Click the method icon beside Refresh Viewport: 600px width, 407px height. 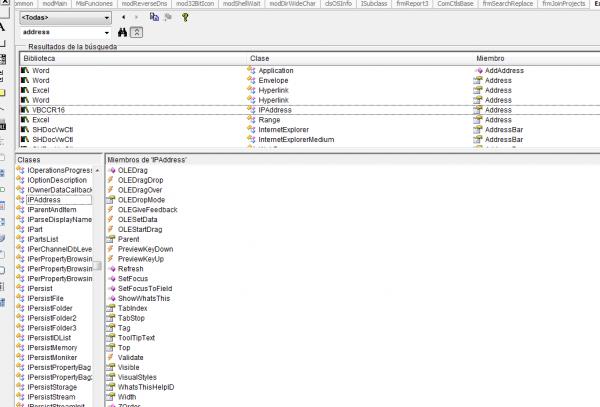112,269
